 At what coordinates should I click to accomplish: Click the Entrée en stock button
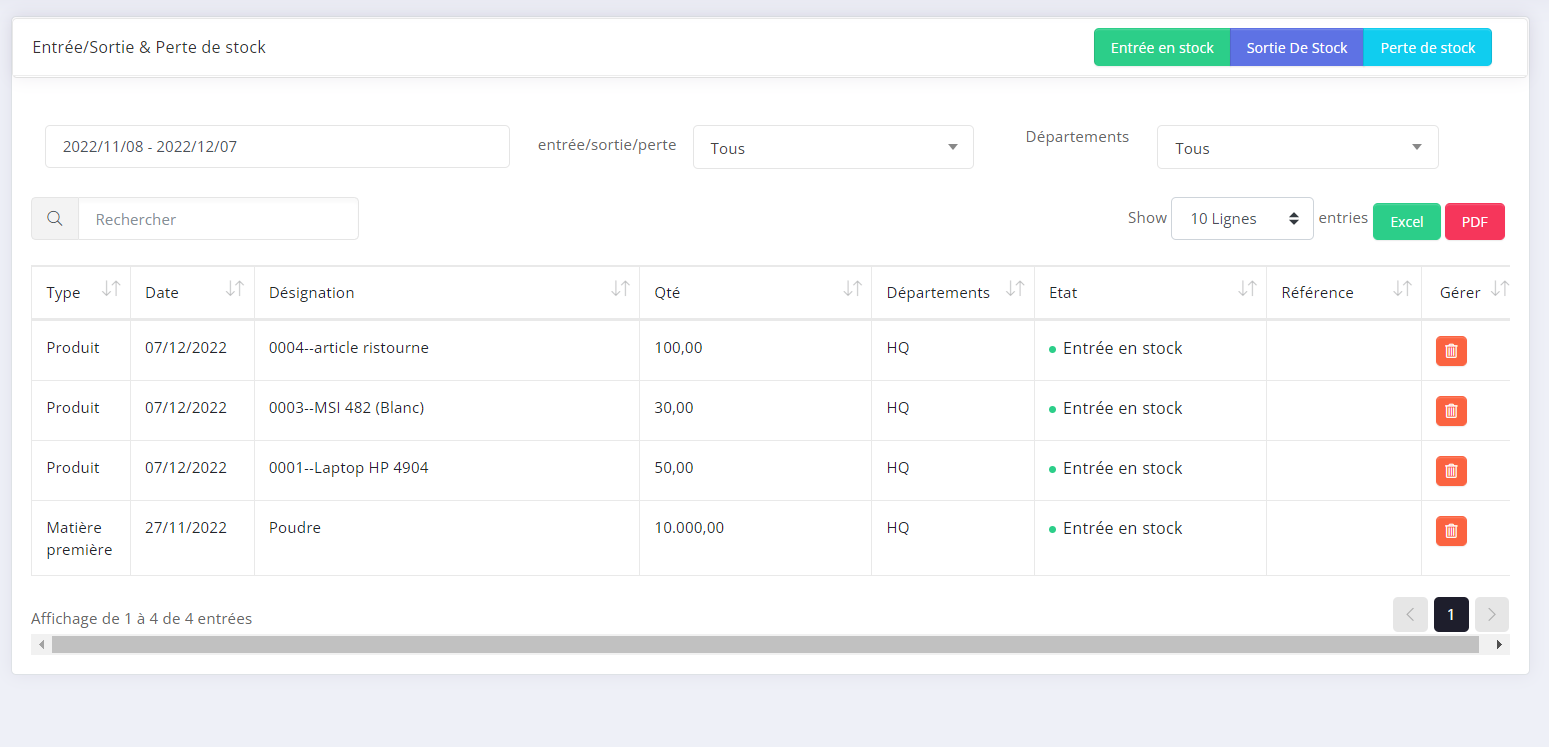point(1162,48)
